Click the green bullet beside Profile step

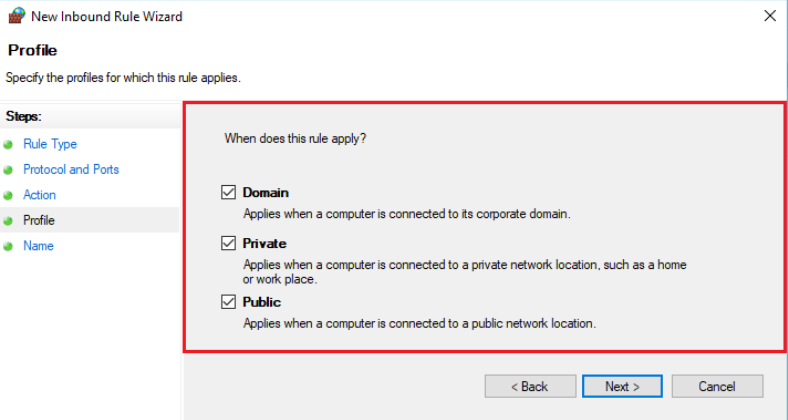(8, 221)
